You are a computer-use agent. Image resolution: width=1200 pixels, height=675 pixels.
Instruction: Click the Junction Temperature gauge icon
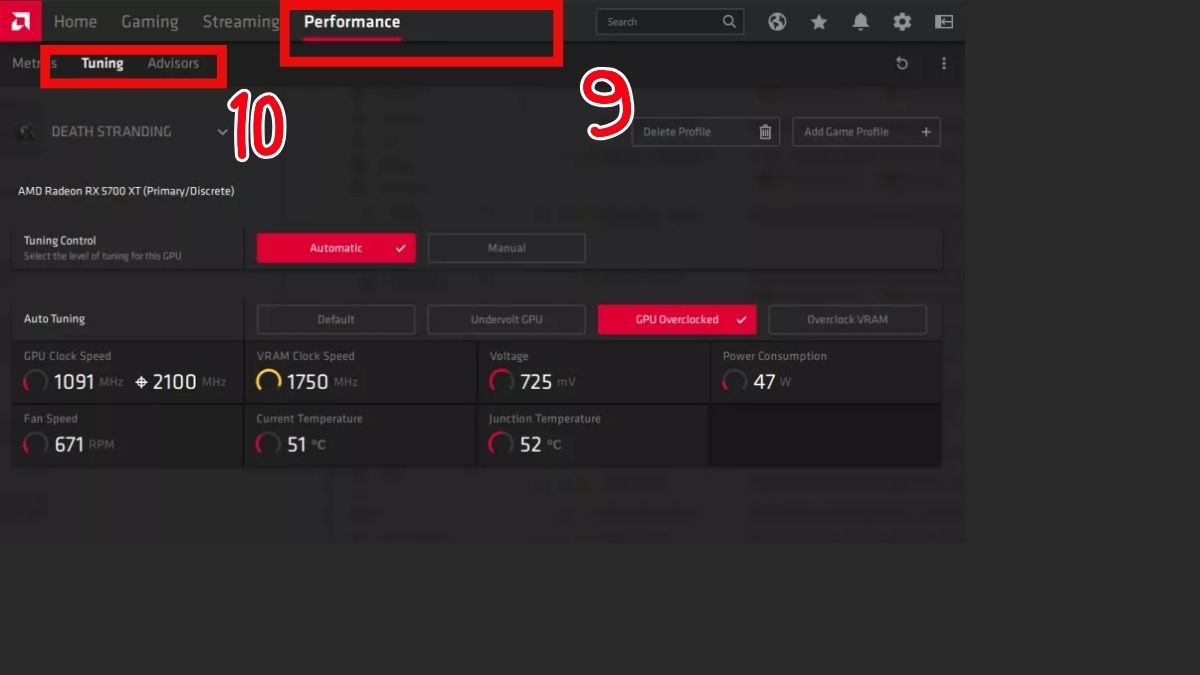[501, 444]
